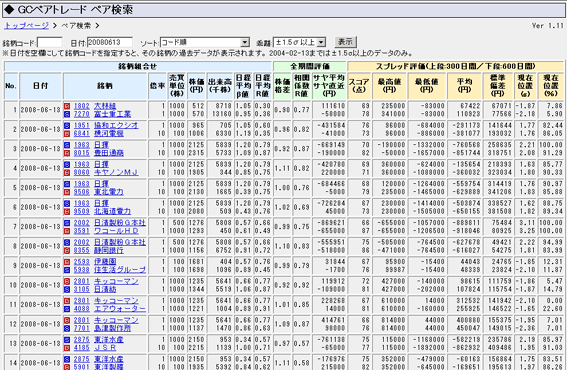Image resolution: width=567 pixels, height=370 pixels.
Task: Click the red marker icon beside code 2593
Action: click(x=67, y=262)
